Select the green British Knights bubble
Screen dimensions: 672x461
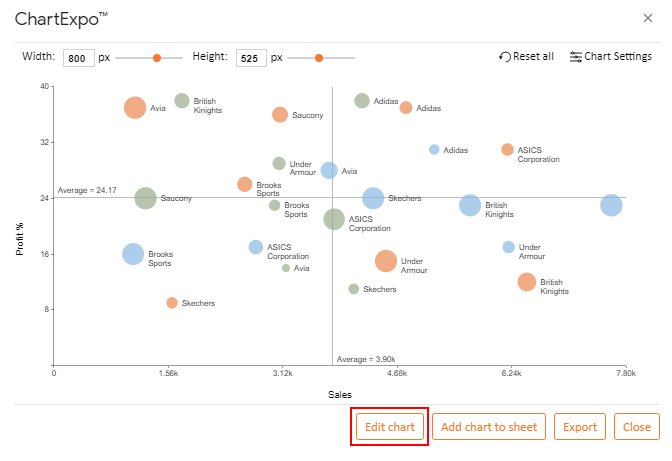coord(182,101)
